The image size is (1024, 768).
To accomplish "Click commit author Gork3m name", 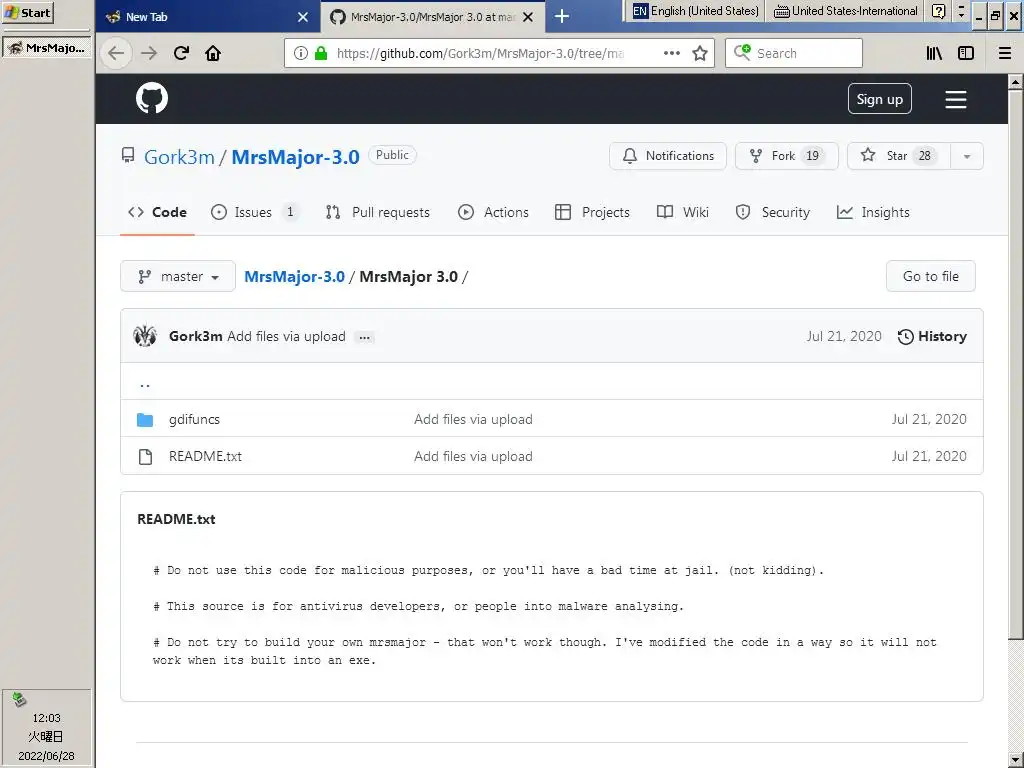I will click(x=195, y=336).
